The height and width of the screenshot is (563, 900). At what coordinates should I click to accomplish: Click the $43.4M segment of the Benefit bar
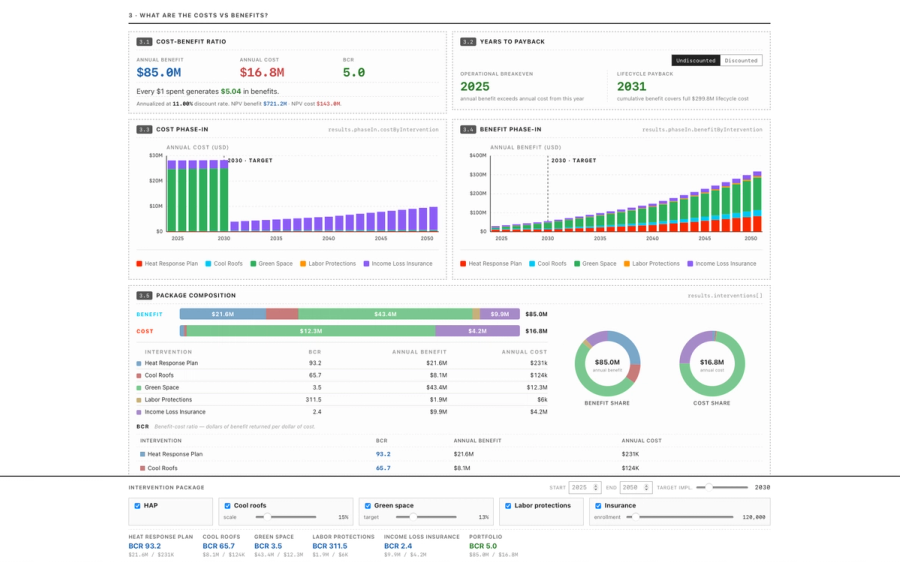pyautogui.click(x=385, y=314)
